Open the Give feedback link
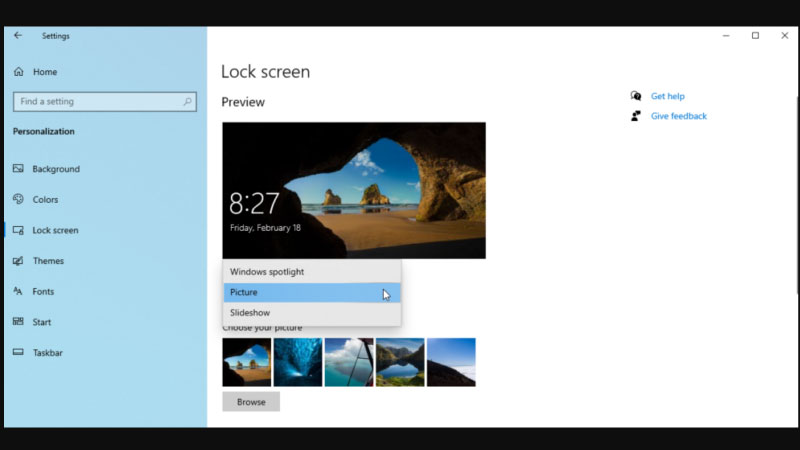 point(678,116)
